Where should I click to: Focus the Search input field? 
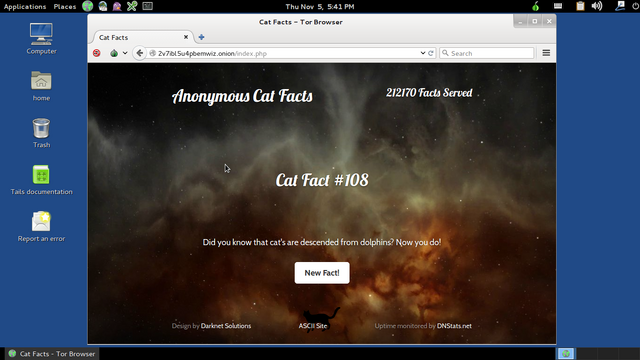coord(487,53)
